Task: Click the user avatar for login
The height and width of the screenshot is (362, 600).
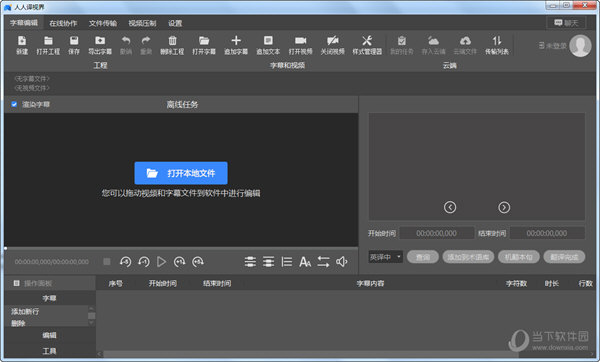Action: (x=580, y=46)
